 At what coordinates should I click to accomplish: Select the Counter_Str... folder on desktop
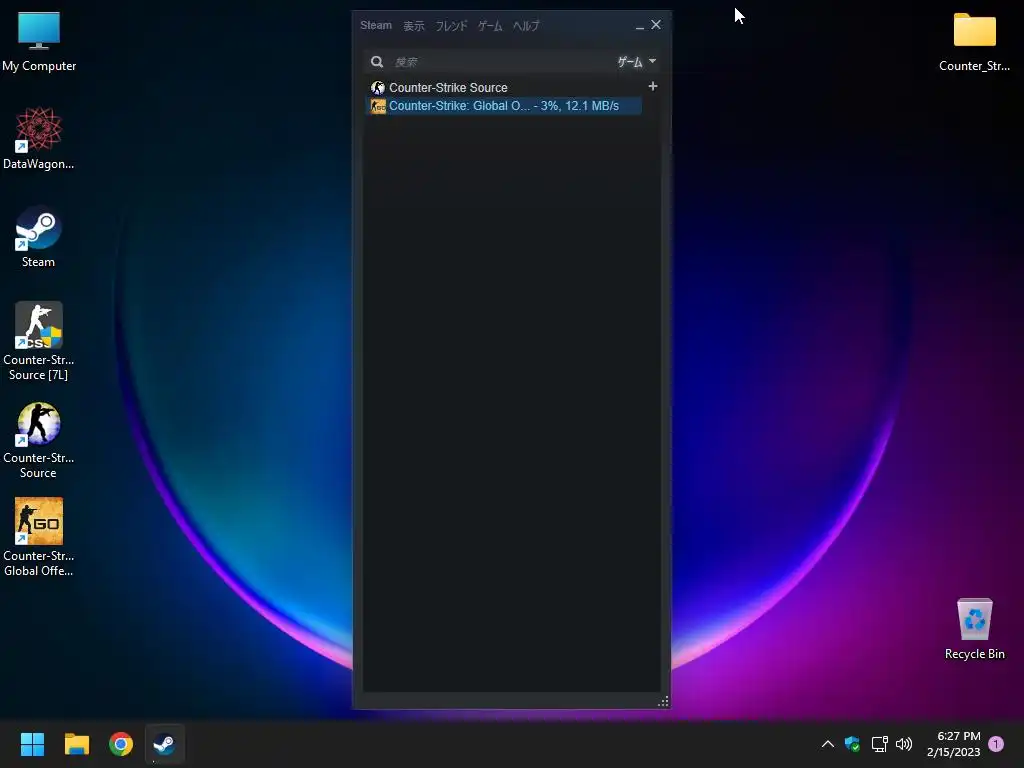pos(974,42)
